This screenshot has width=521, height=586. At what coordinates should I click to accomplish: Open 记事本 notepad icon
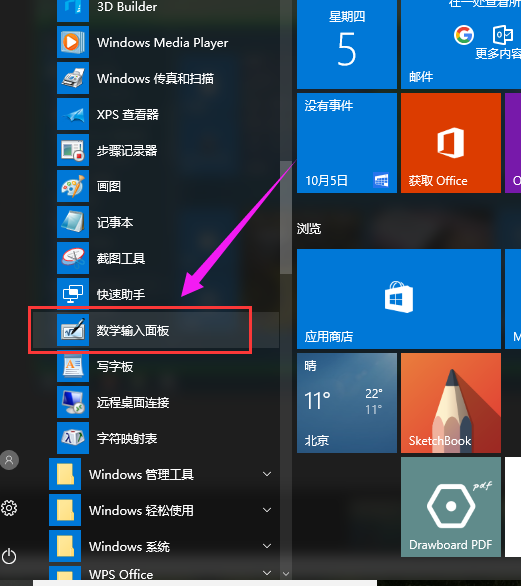tap(73, 222)
